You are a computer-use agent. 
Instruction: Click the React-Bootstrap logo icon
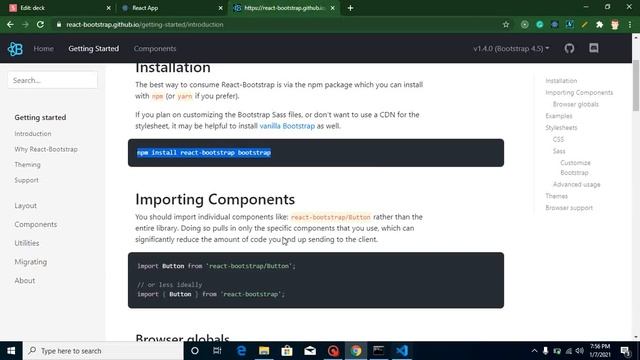(x=15, y=49)
